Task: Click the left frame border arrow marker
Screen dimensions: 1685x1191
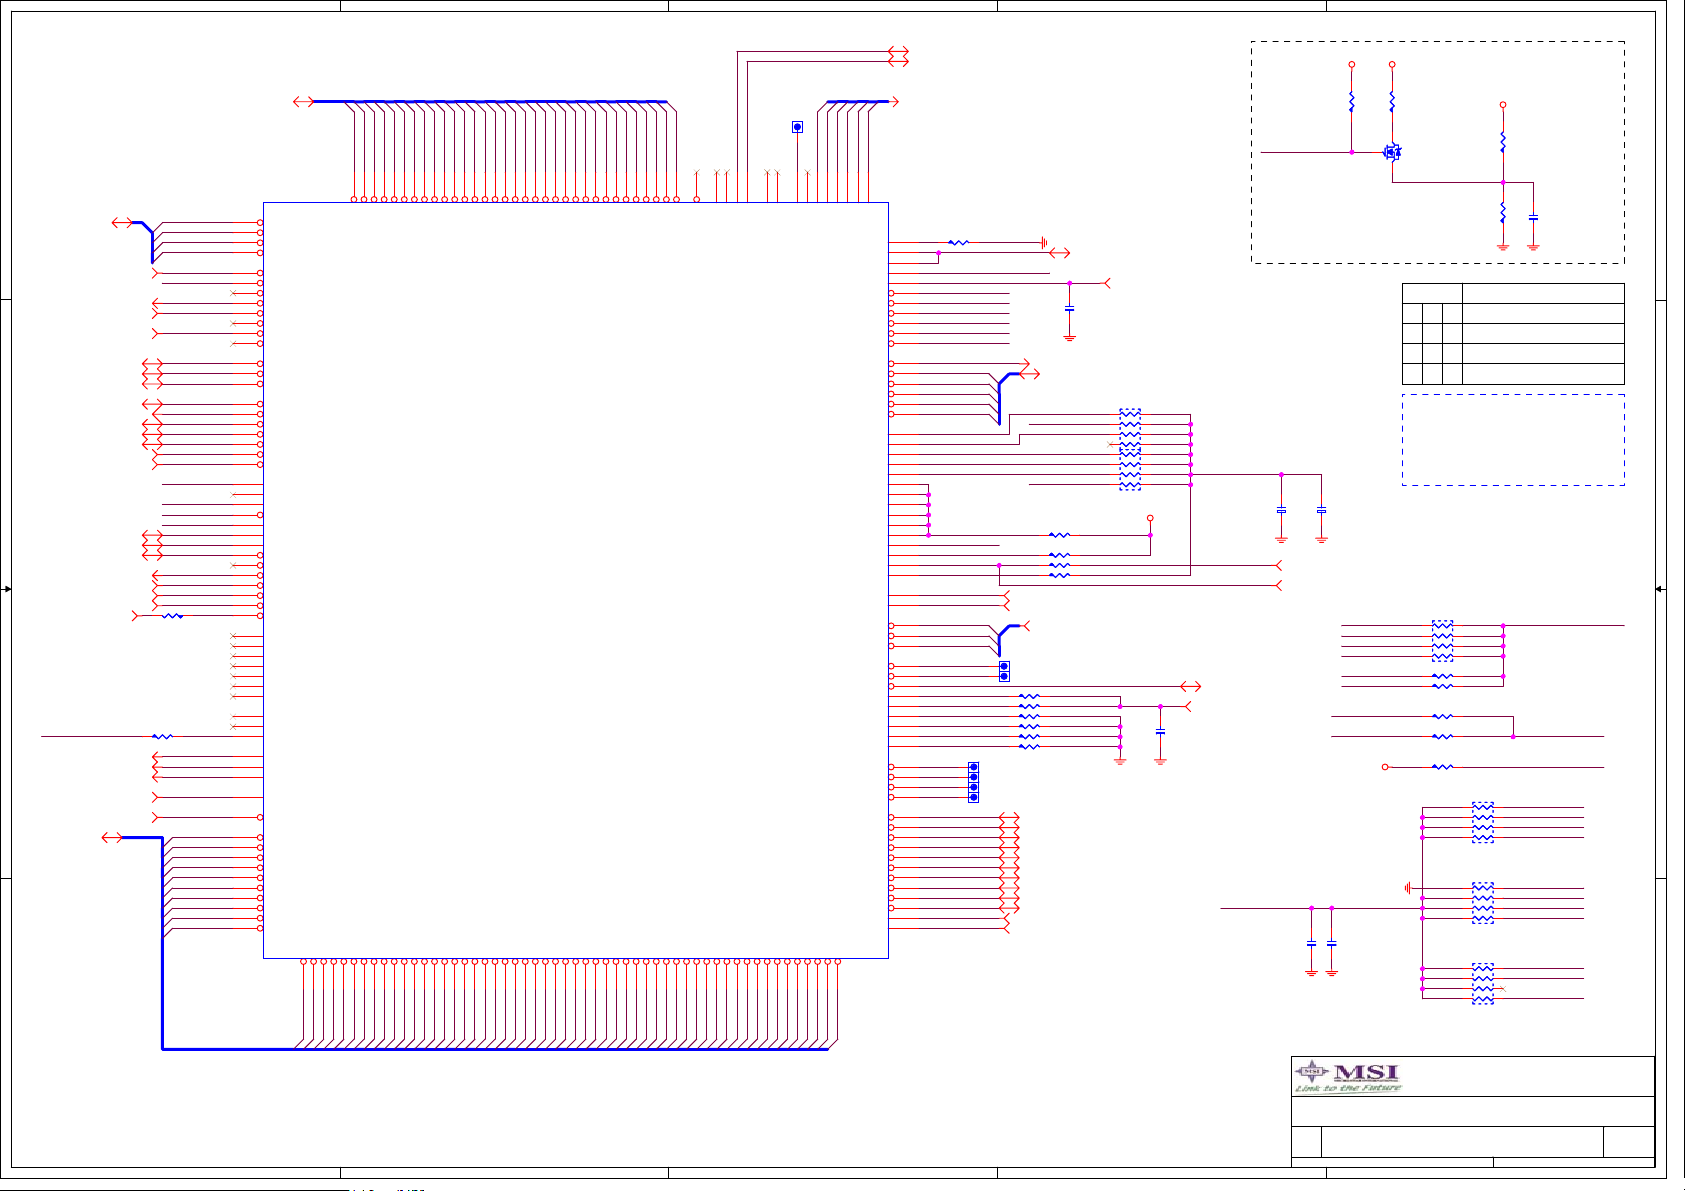Action: 7,589
